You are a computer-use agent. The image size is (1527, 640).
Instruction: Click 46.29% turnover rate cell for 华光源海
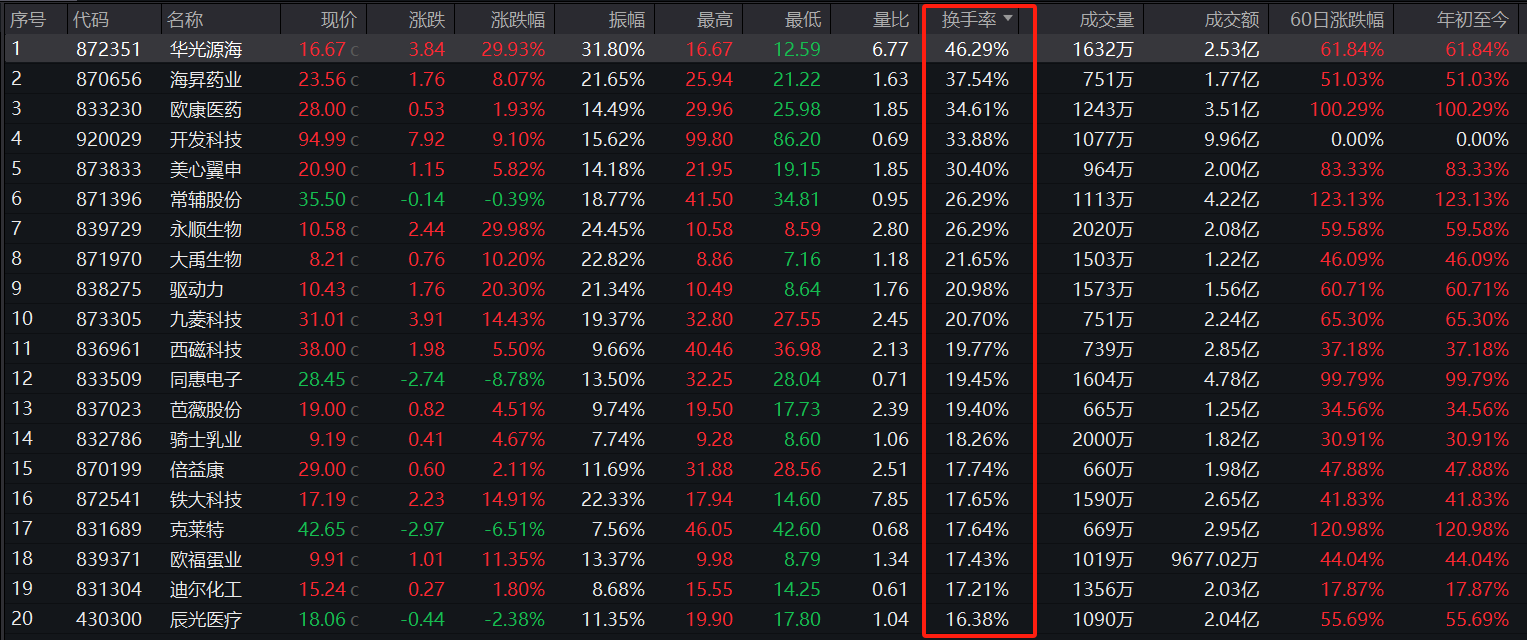tap(976, 49)
